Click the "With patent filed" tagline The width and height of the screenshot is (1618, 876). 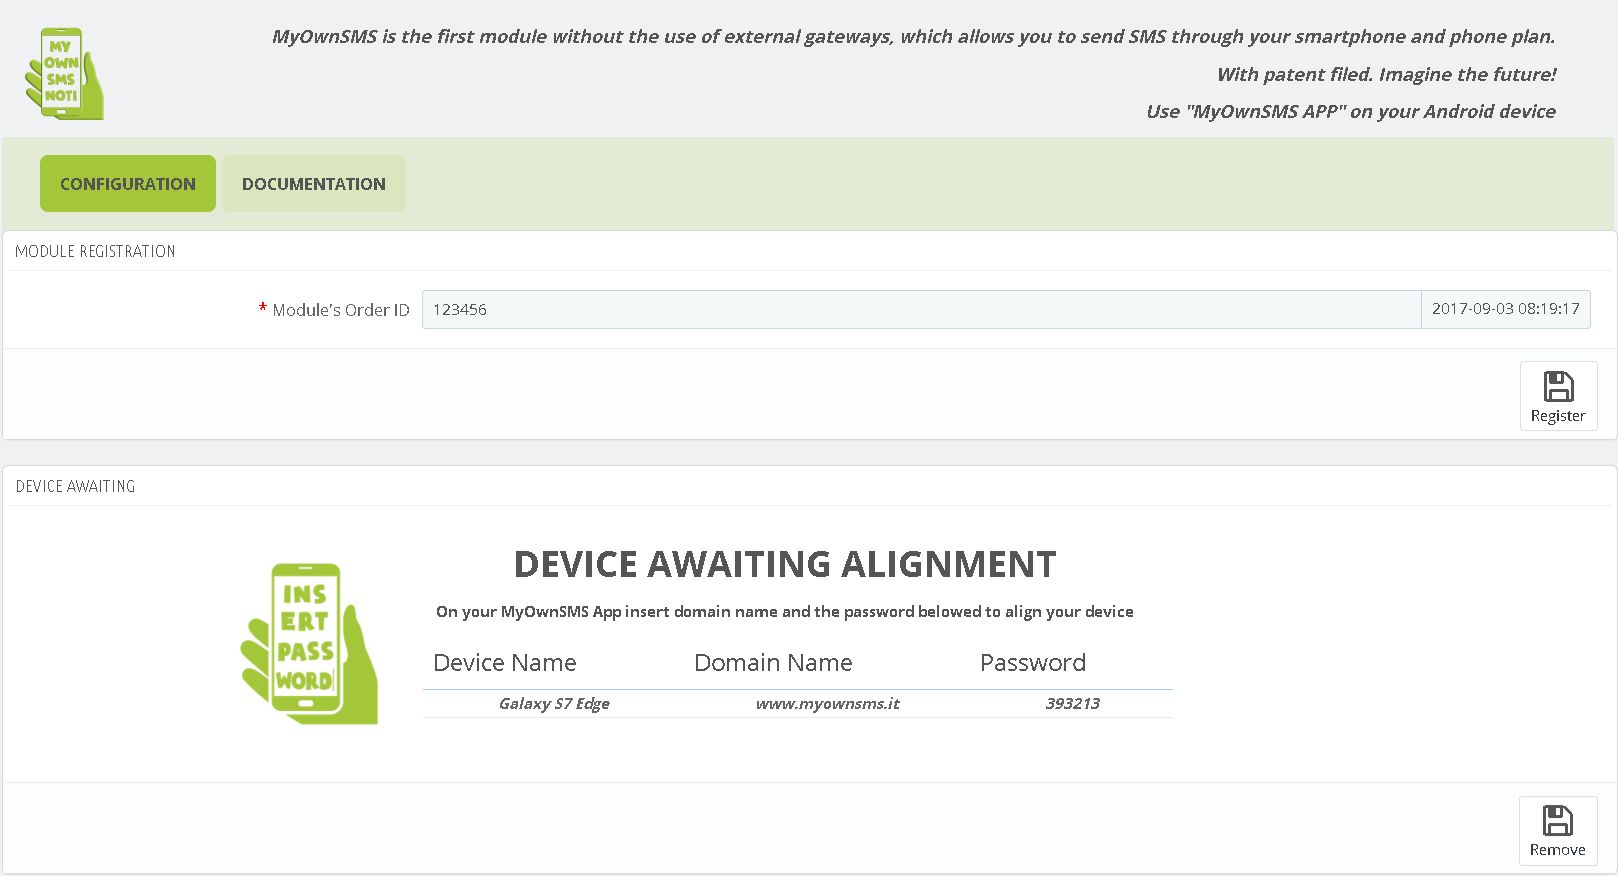(x=1385, y=75)
